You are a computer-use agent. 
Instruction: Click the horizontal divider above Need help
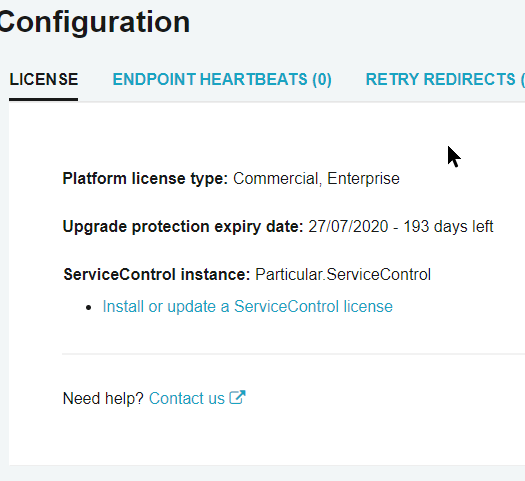click(293, 353)
